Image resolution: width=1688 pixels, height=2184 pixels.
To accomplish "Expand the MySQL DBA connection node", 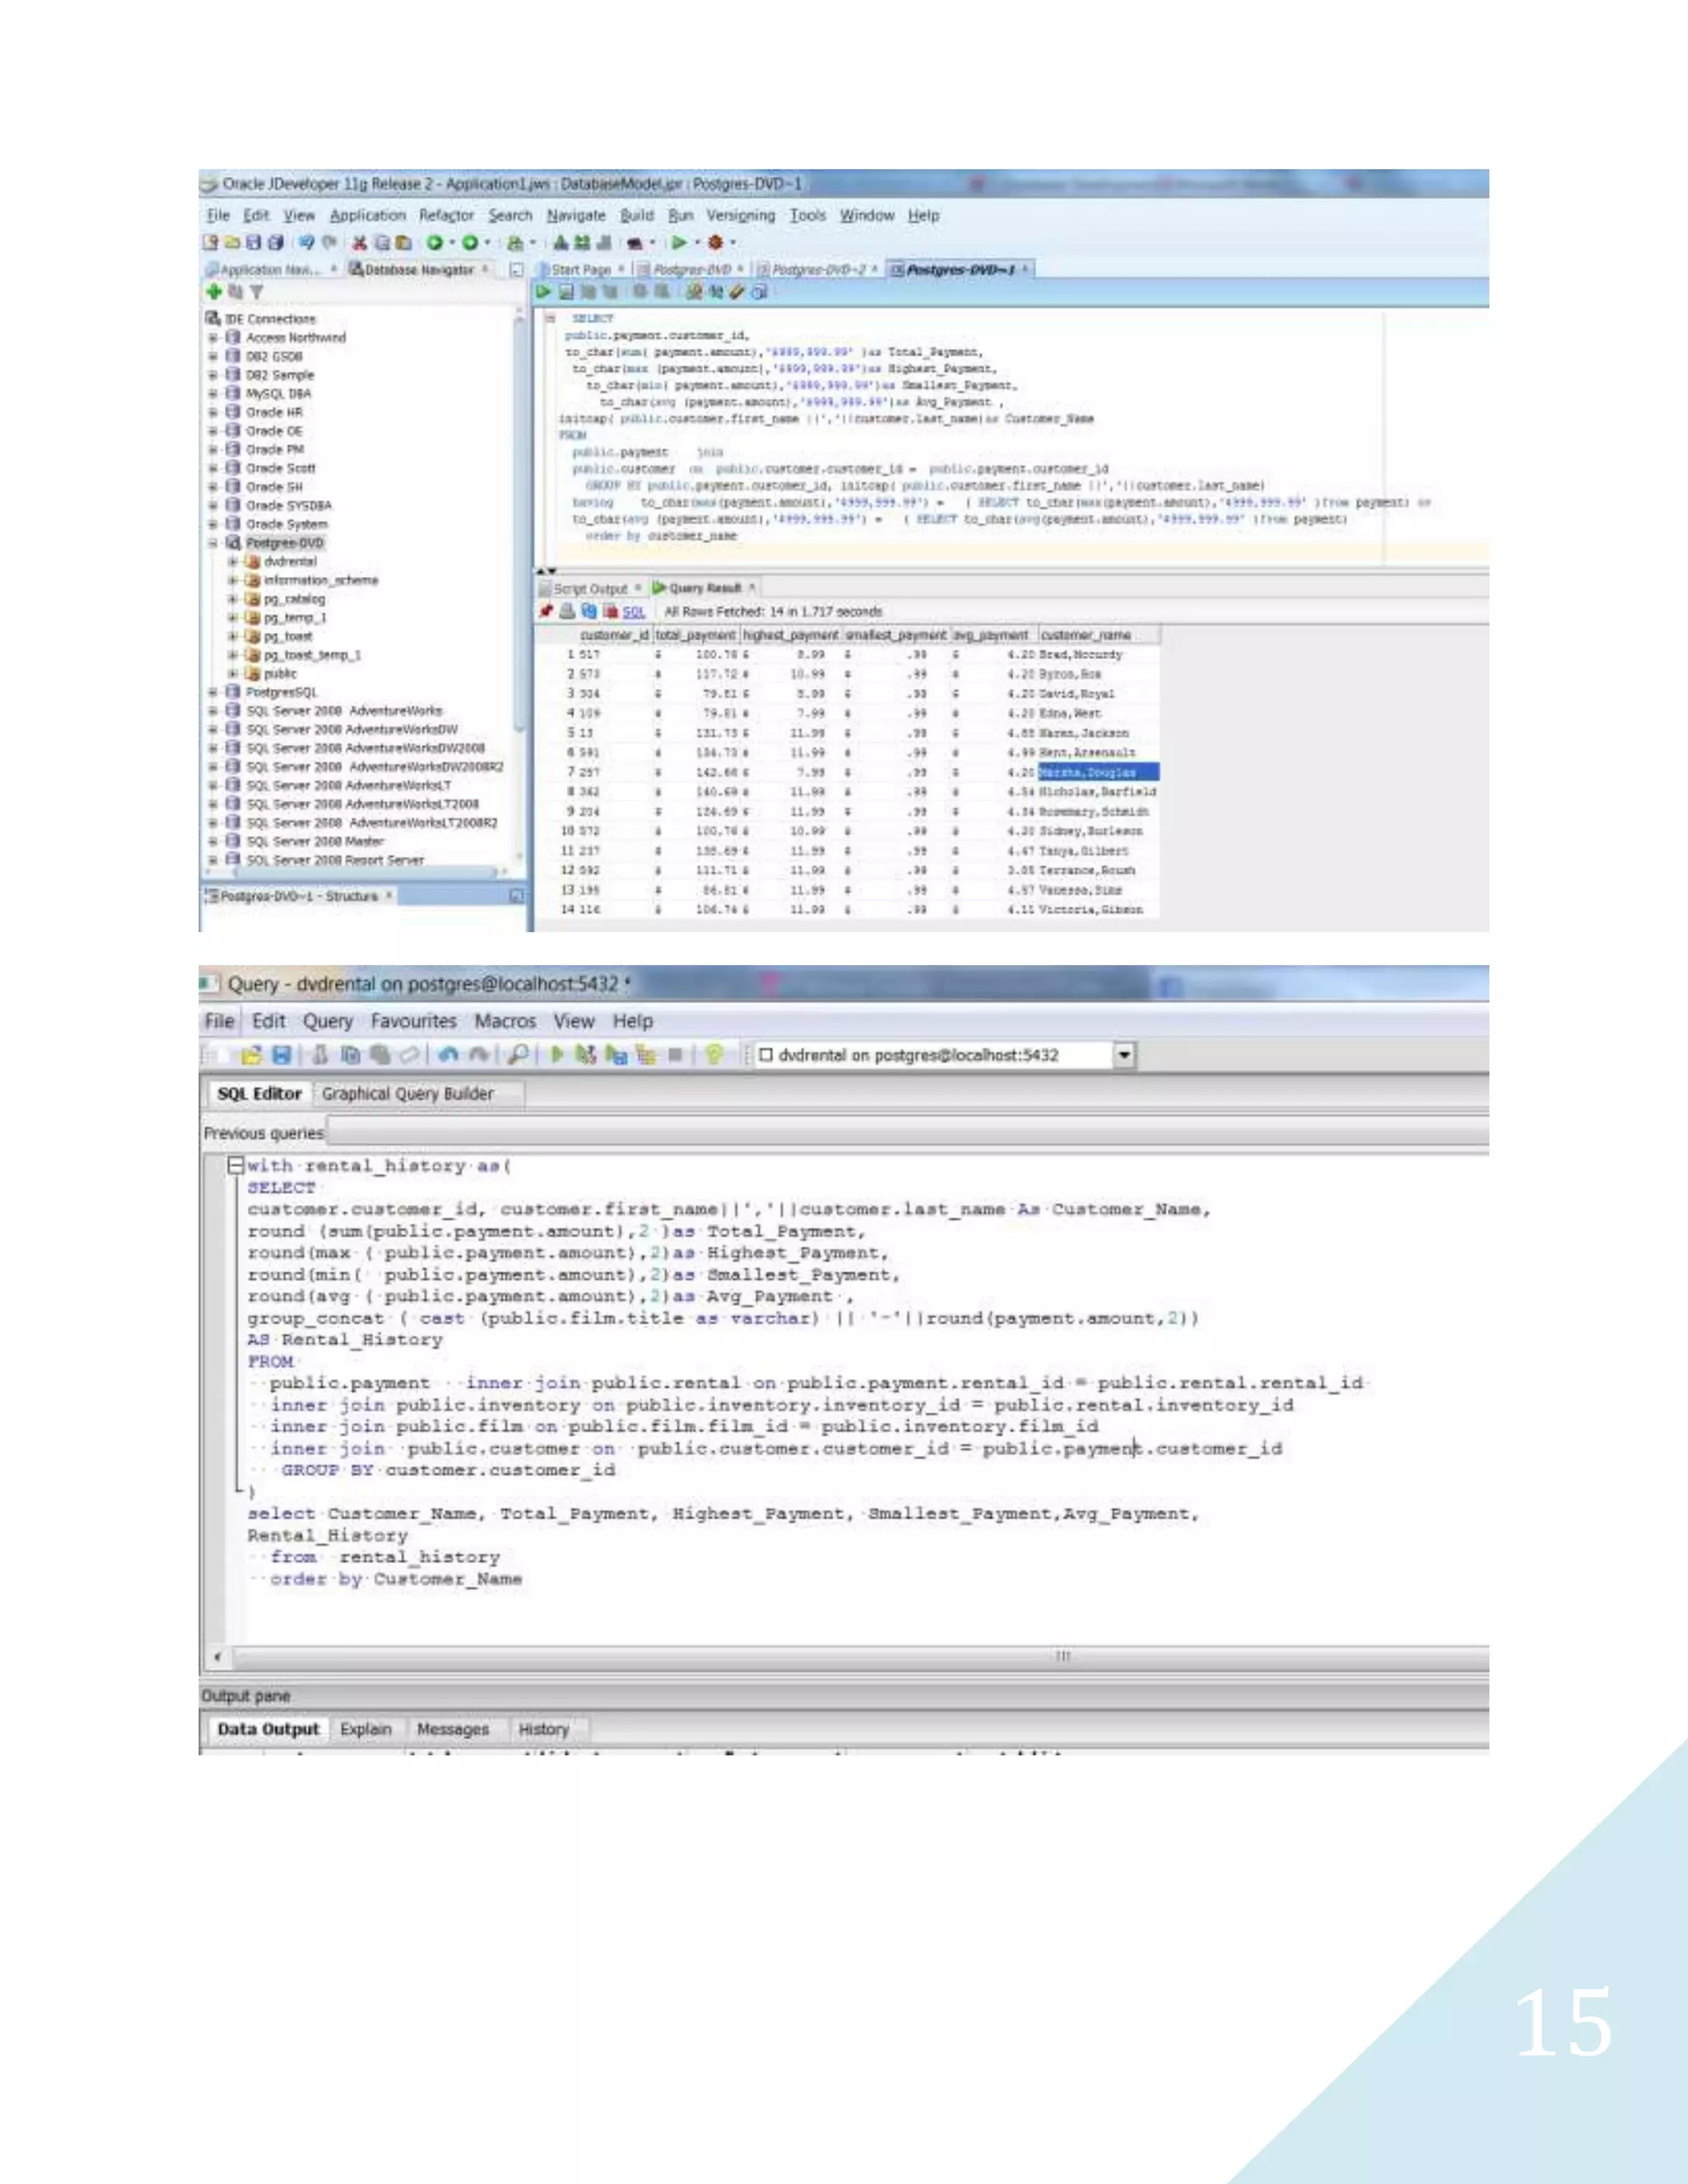I will 213,394.
